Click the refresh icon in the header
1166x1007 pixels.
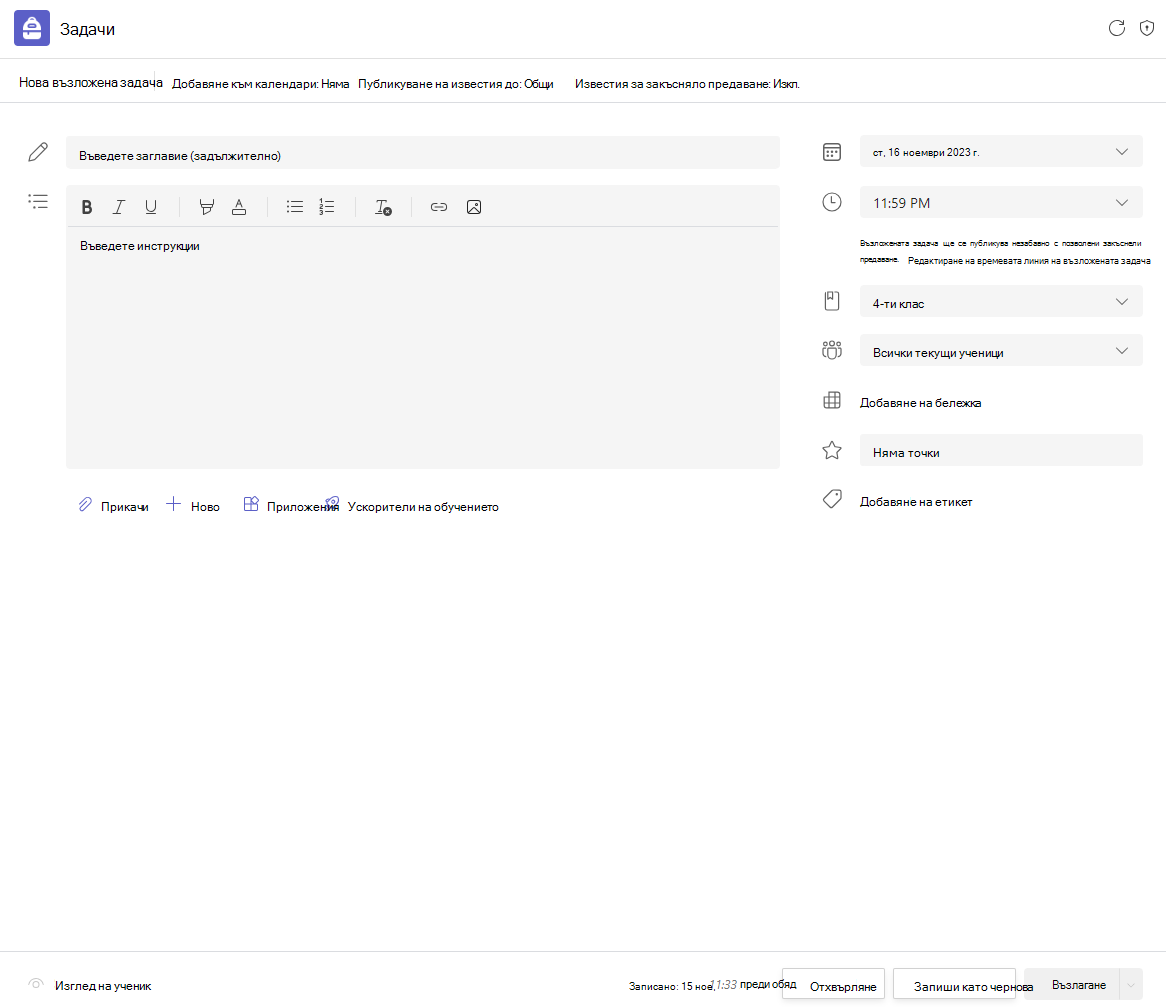(x=1116, y=28)
